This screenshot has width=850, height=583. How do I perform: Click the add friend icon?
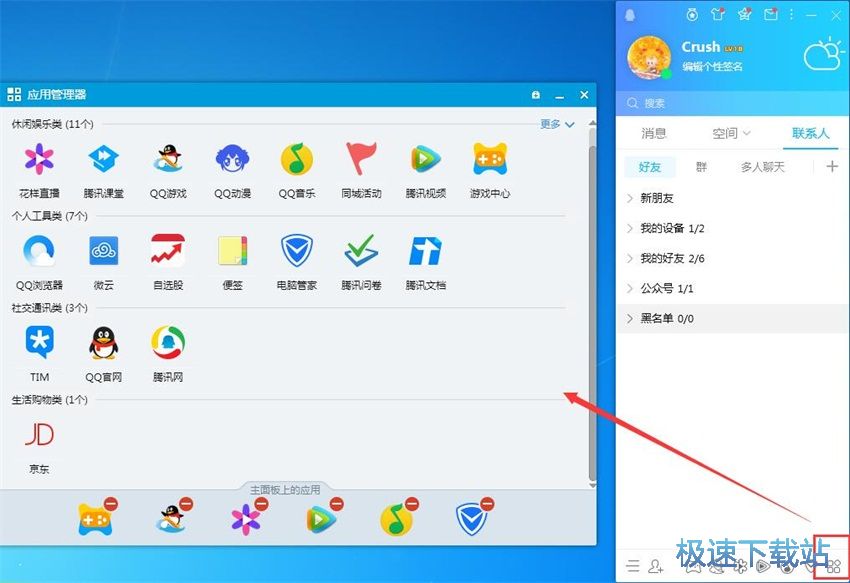[x=656, y=566]
